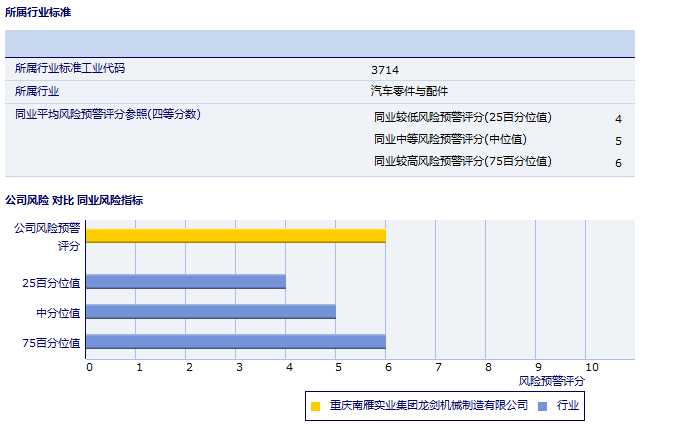Click 同业较高风险预警评分(75百分位值) label
This screenshot has width=692, height=425.
click(x=462, y=162)
